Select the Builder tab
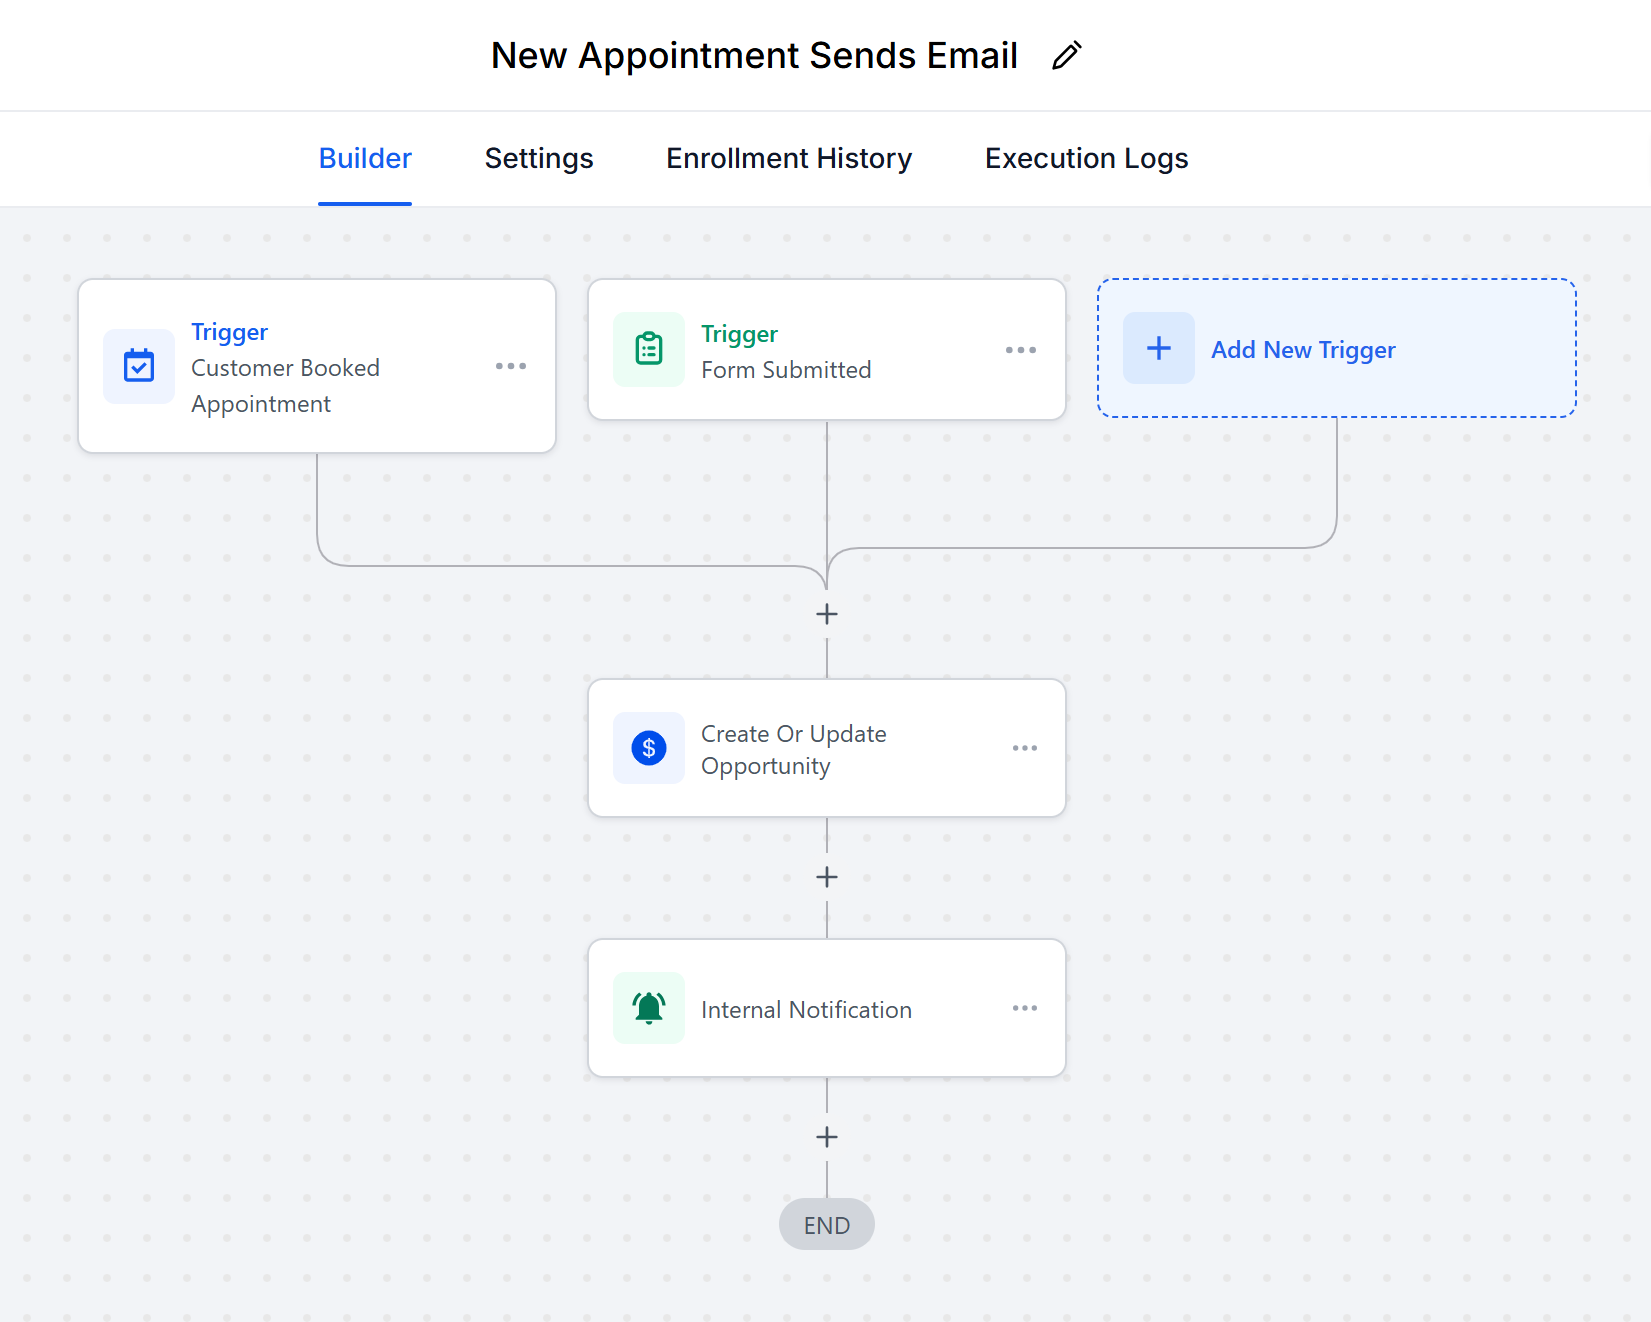The image size is (1651, 1322). point(365,158)
